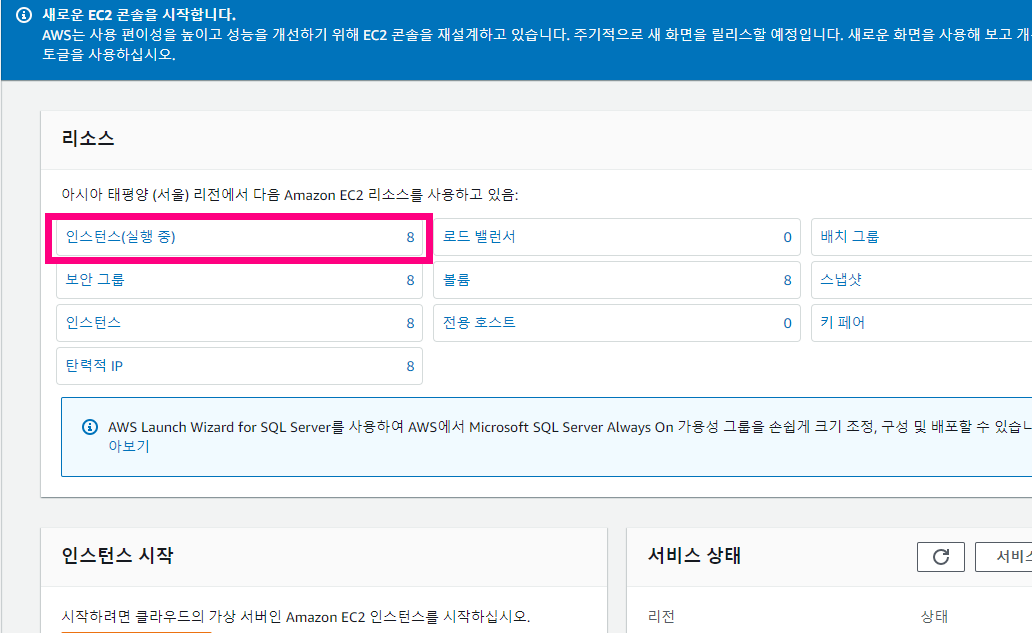Viewport: 1032px width, 633px height.
Task: Click the 상태 column label
Action: [934, 617]
